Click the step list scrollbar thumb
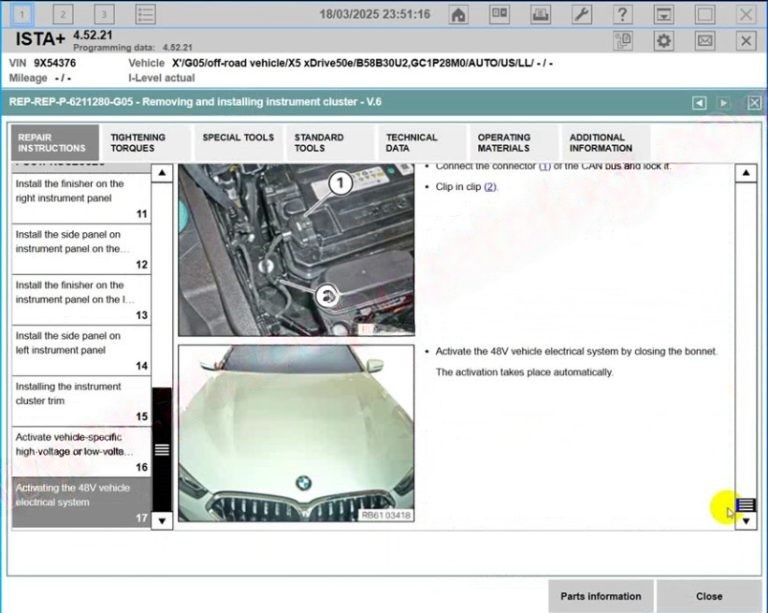The height and width of the screenshot is (613, 768). pyautogui.click(x=162, y=449)
